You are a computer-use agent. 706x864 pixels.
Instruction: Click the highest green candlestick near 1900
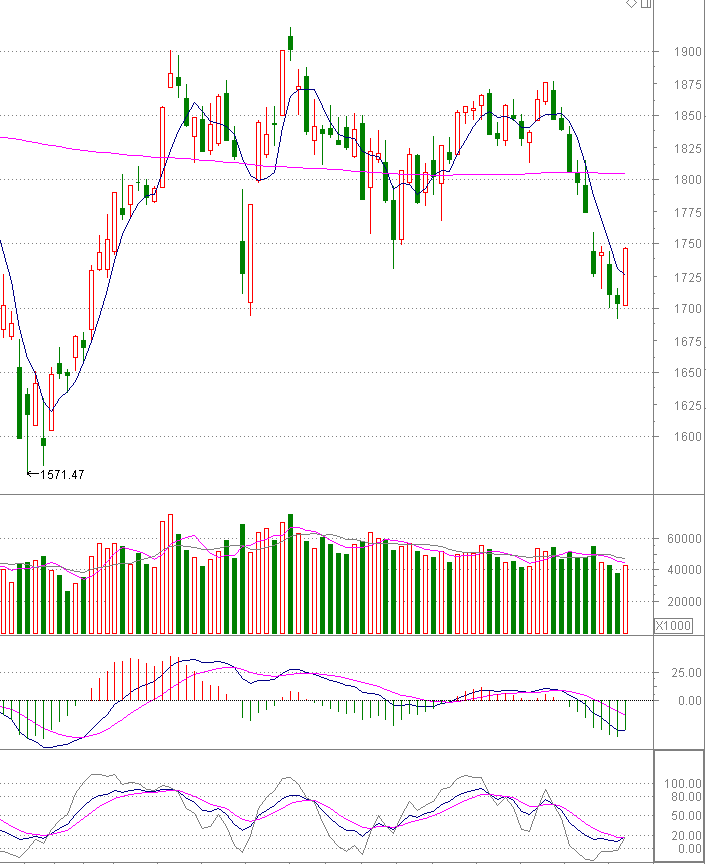290,42
